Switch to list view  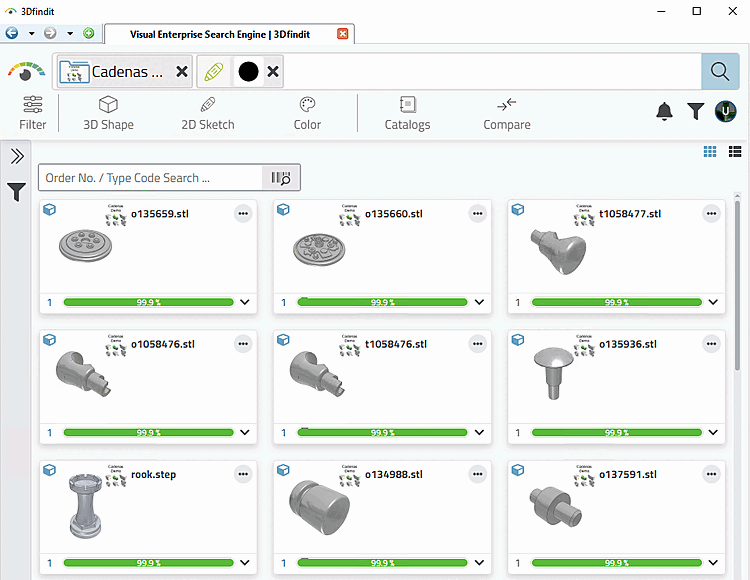(x=735, y=152)
